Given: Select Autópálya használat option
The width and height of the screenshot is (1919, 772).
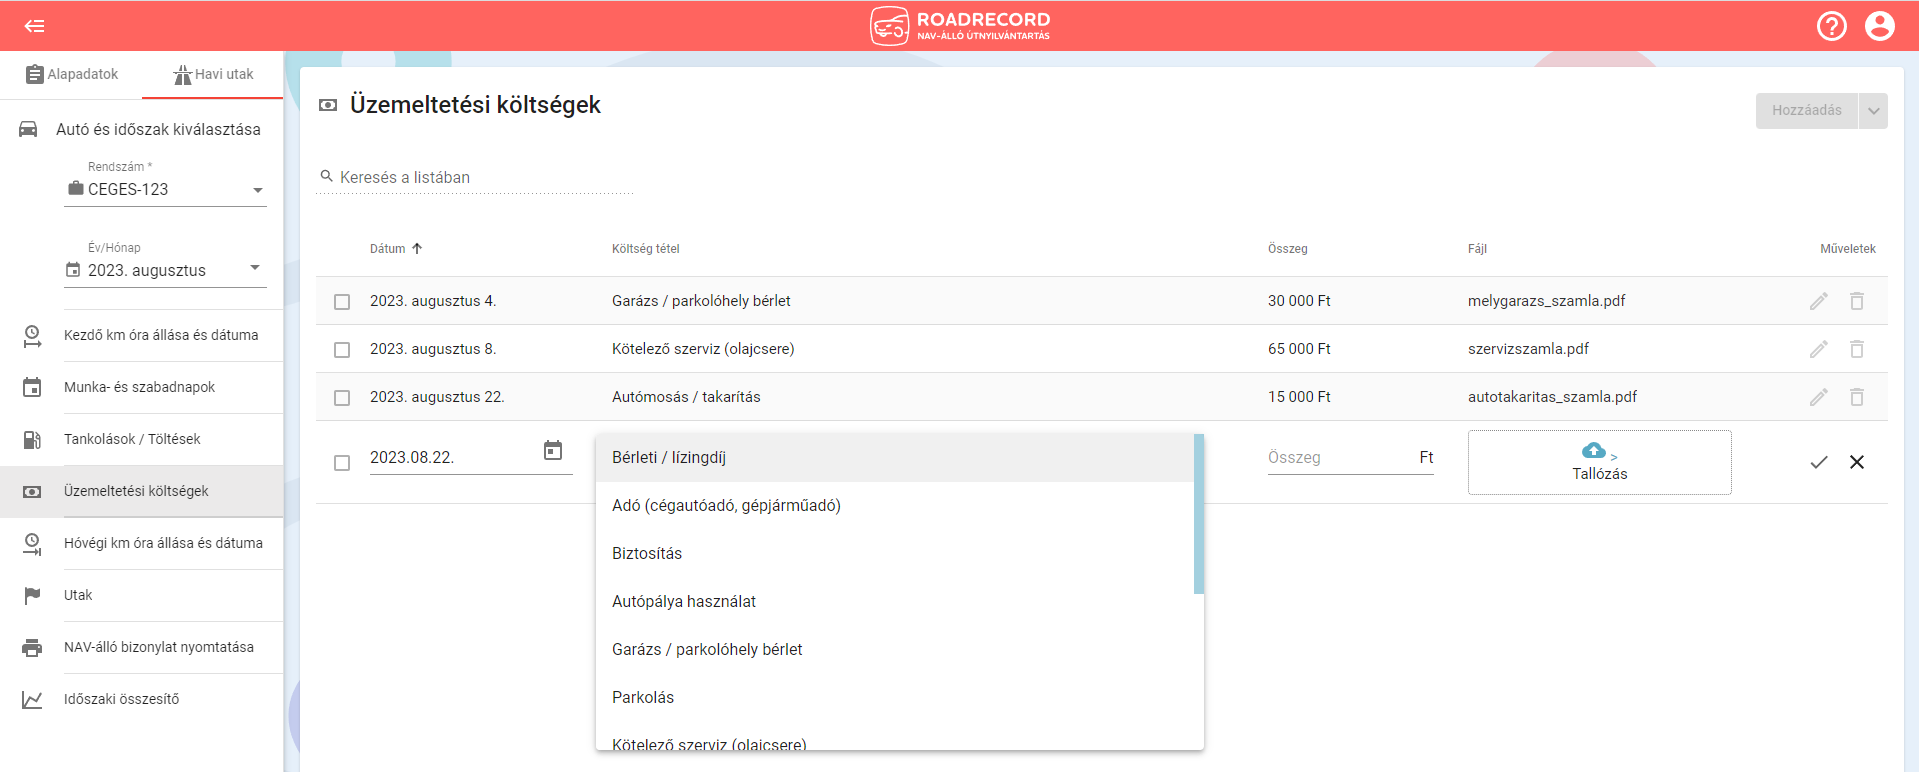Looking at the screenshot, I should [x=895, y=601].
